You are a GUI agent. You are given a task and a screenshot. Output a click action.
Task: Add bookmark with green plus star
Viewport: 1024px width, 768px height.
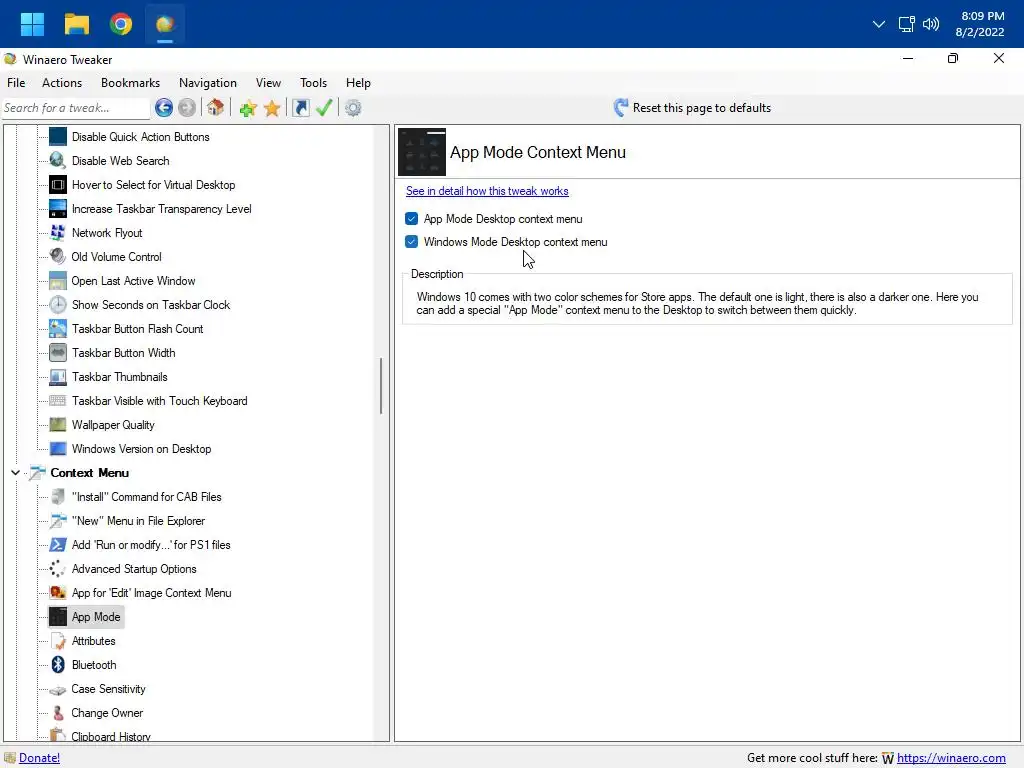(x=248, y=108)
